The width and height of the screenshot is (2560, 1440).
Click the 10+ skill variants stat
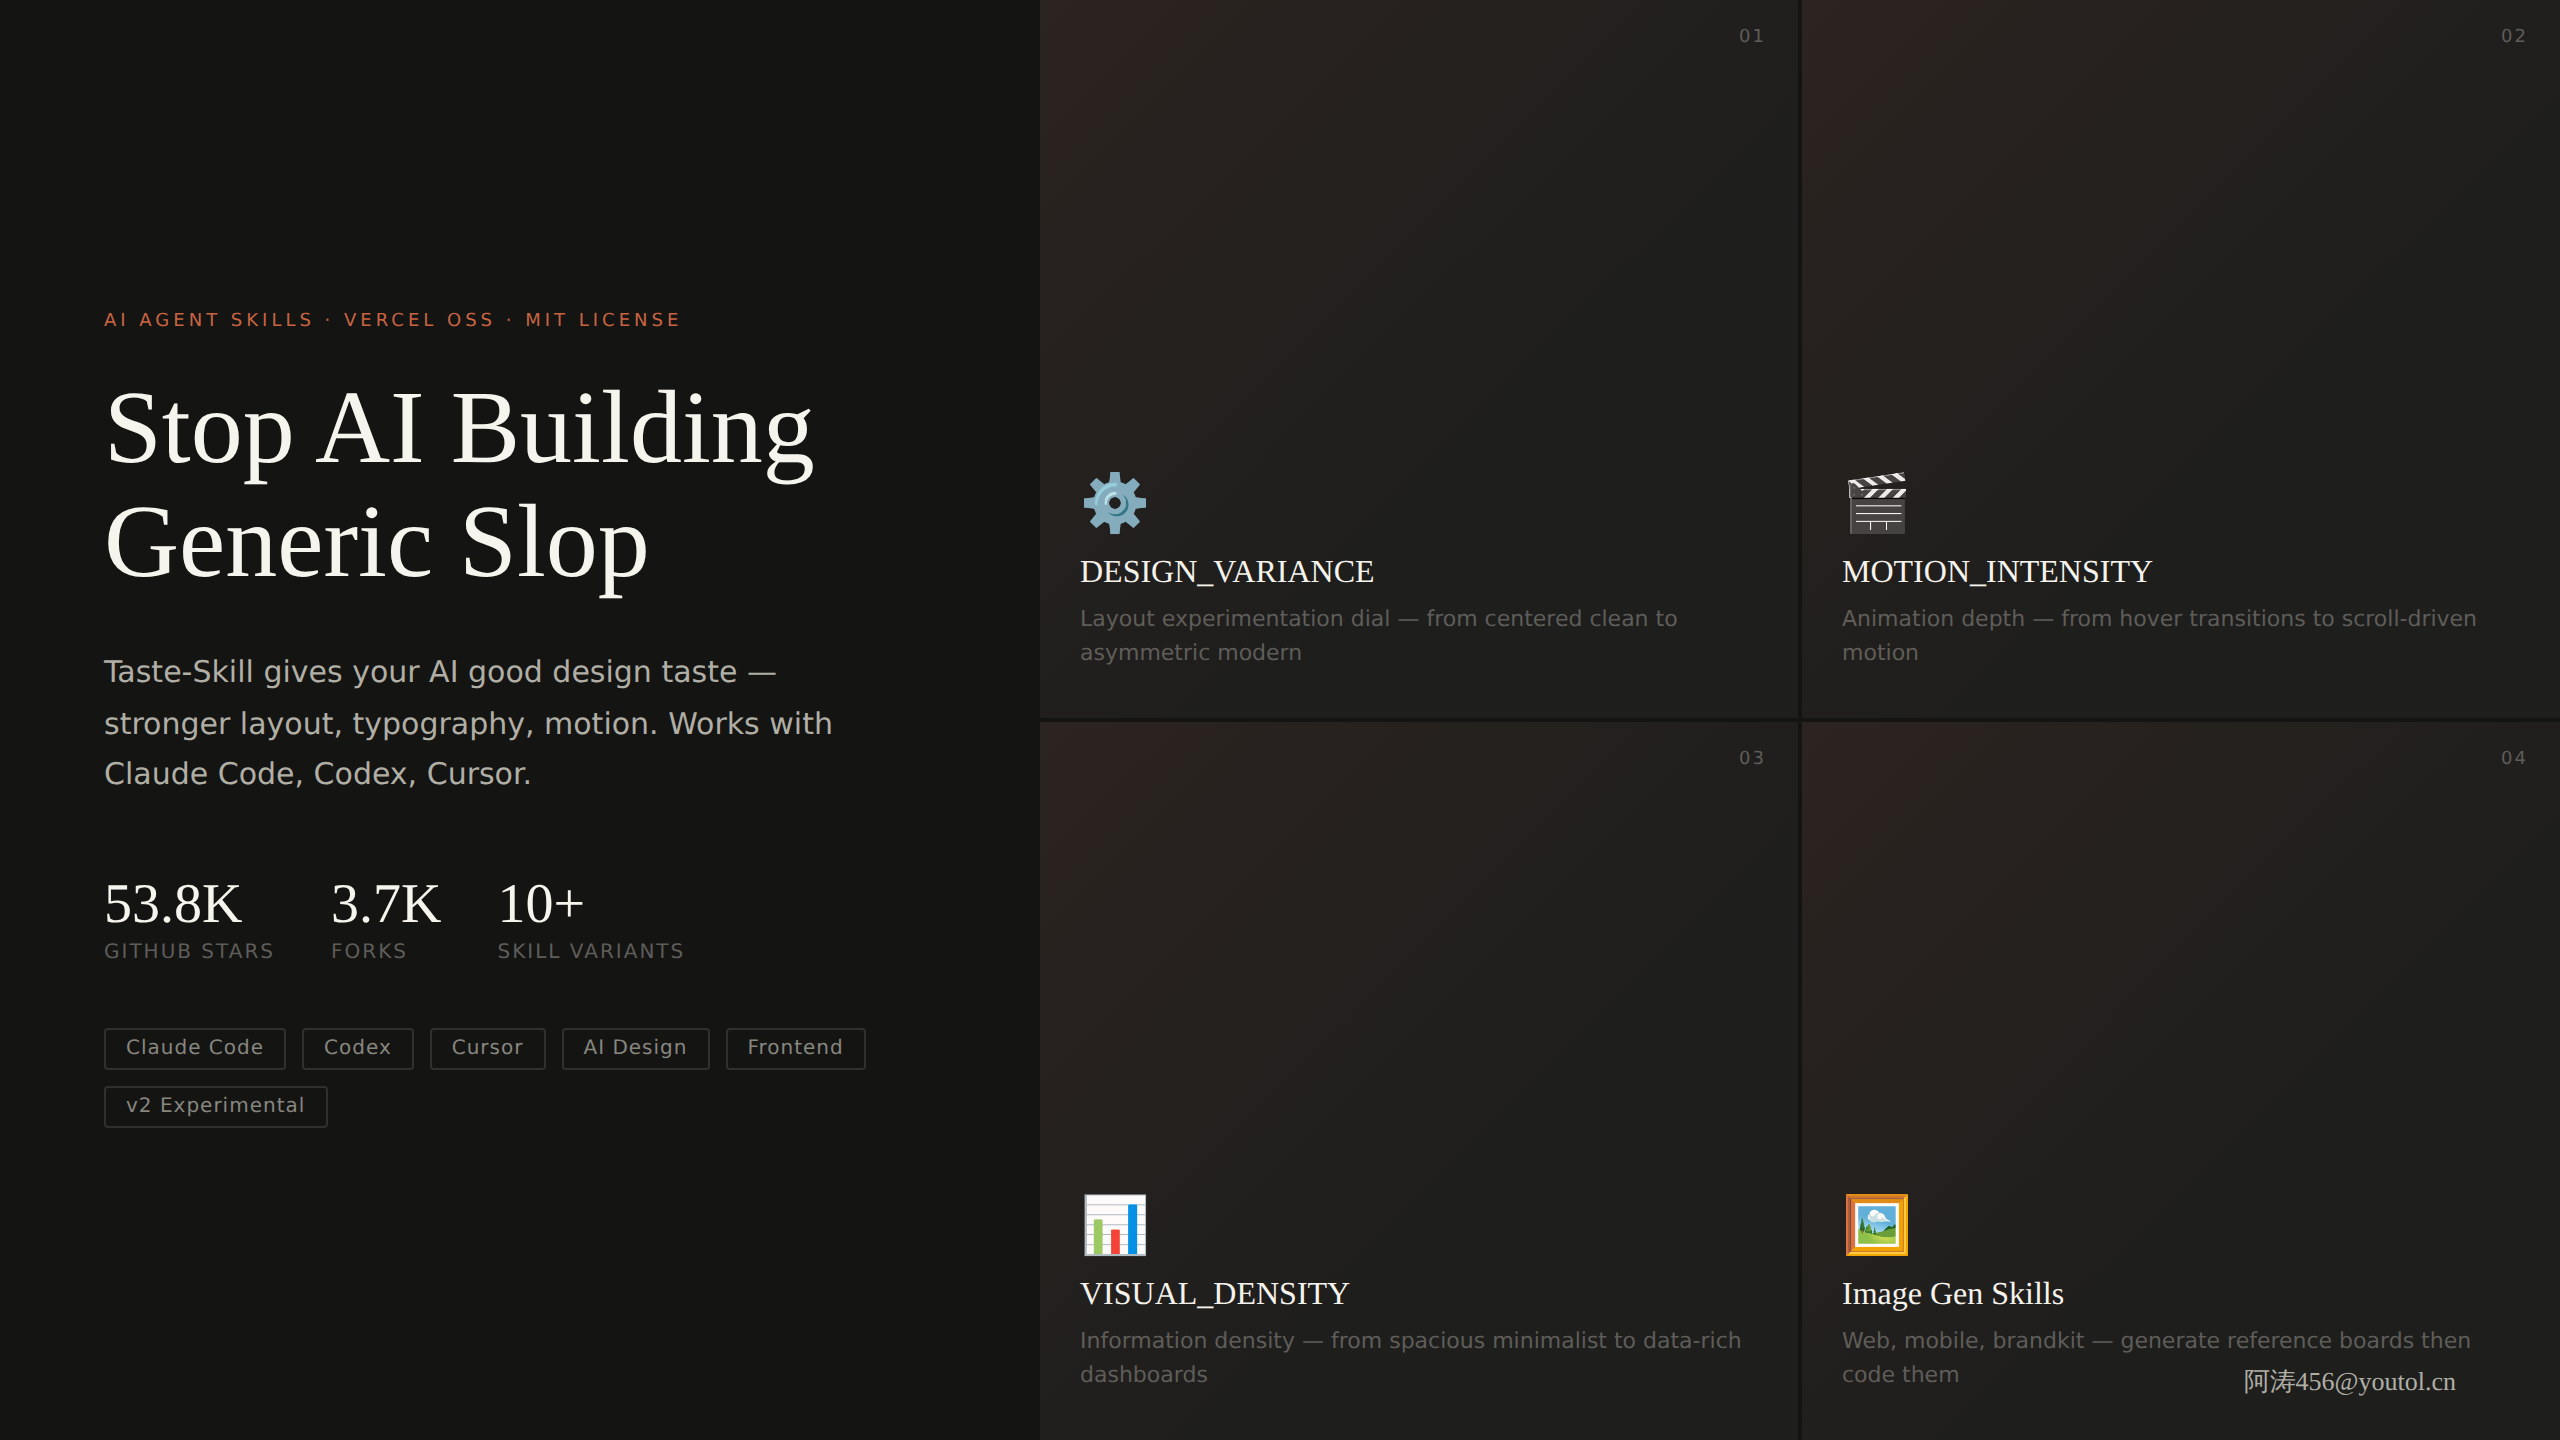pos(591,920)
